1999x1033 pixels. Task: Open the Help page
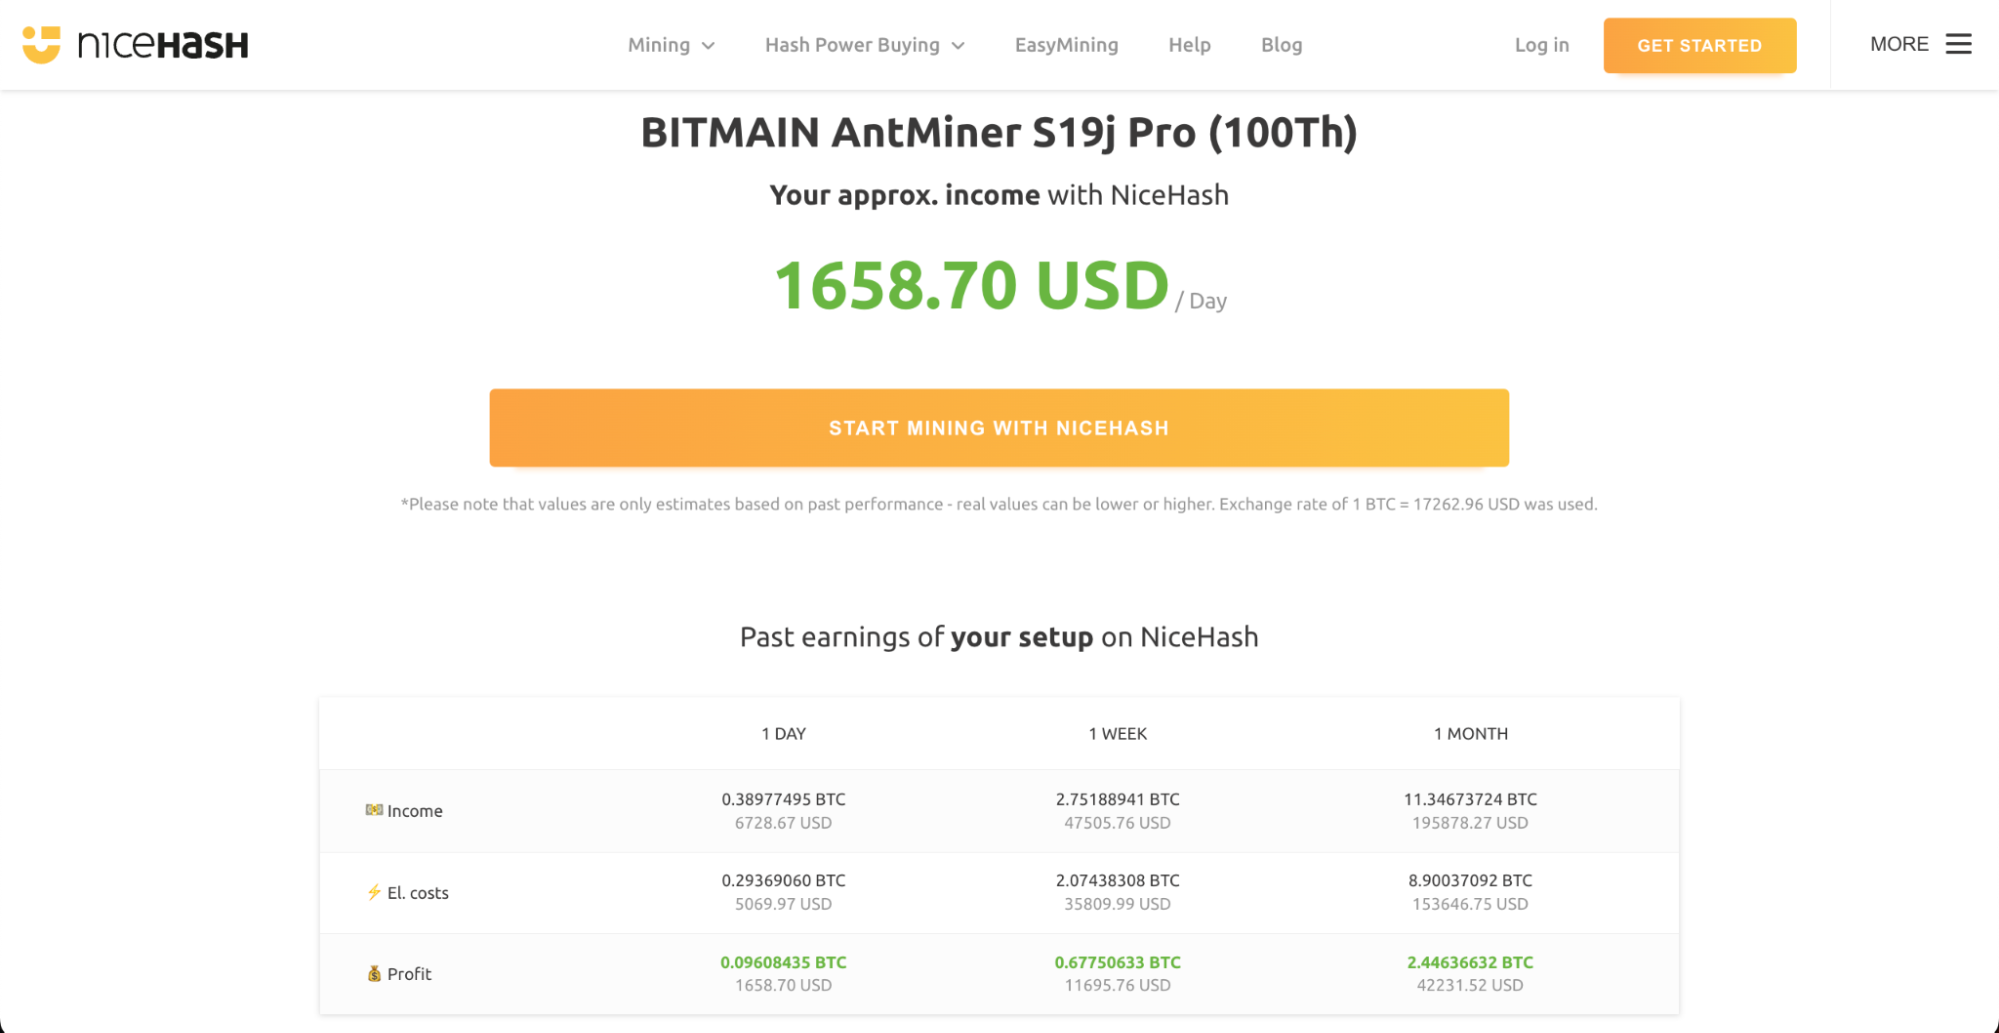pyautogui.click(x=1189, y=45)
